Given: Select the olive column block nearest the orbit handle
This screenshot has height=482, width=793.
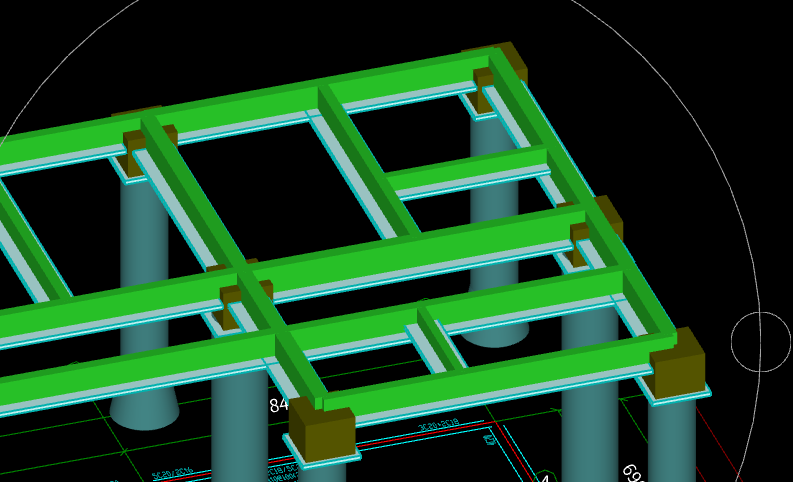Looking at the screenshot, I should click(678, 363).
